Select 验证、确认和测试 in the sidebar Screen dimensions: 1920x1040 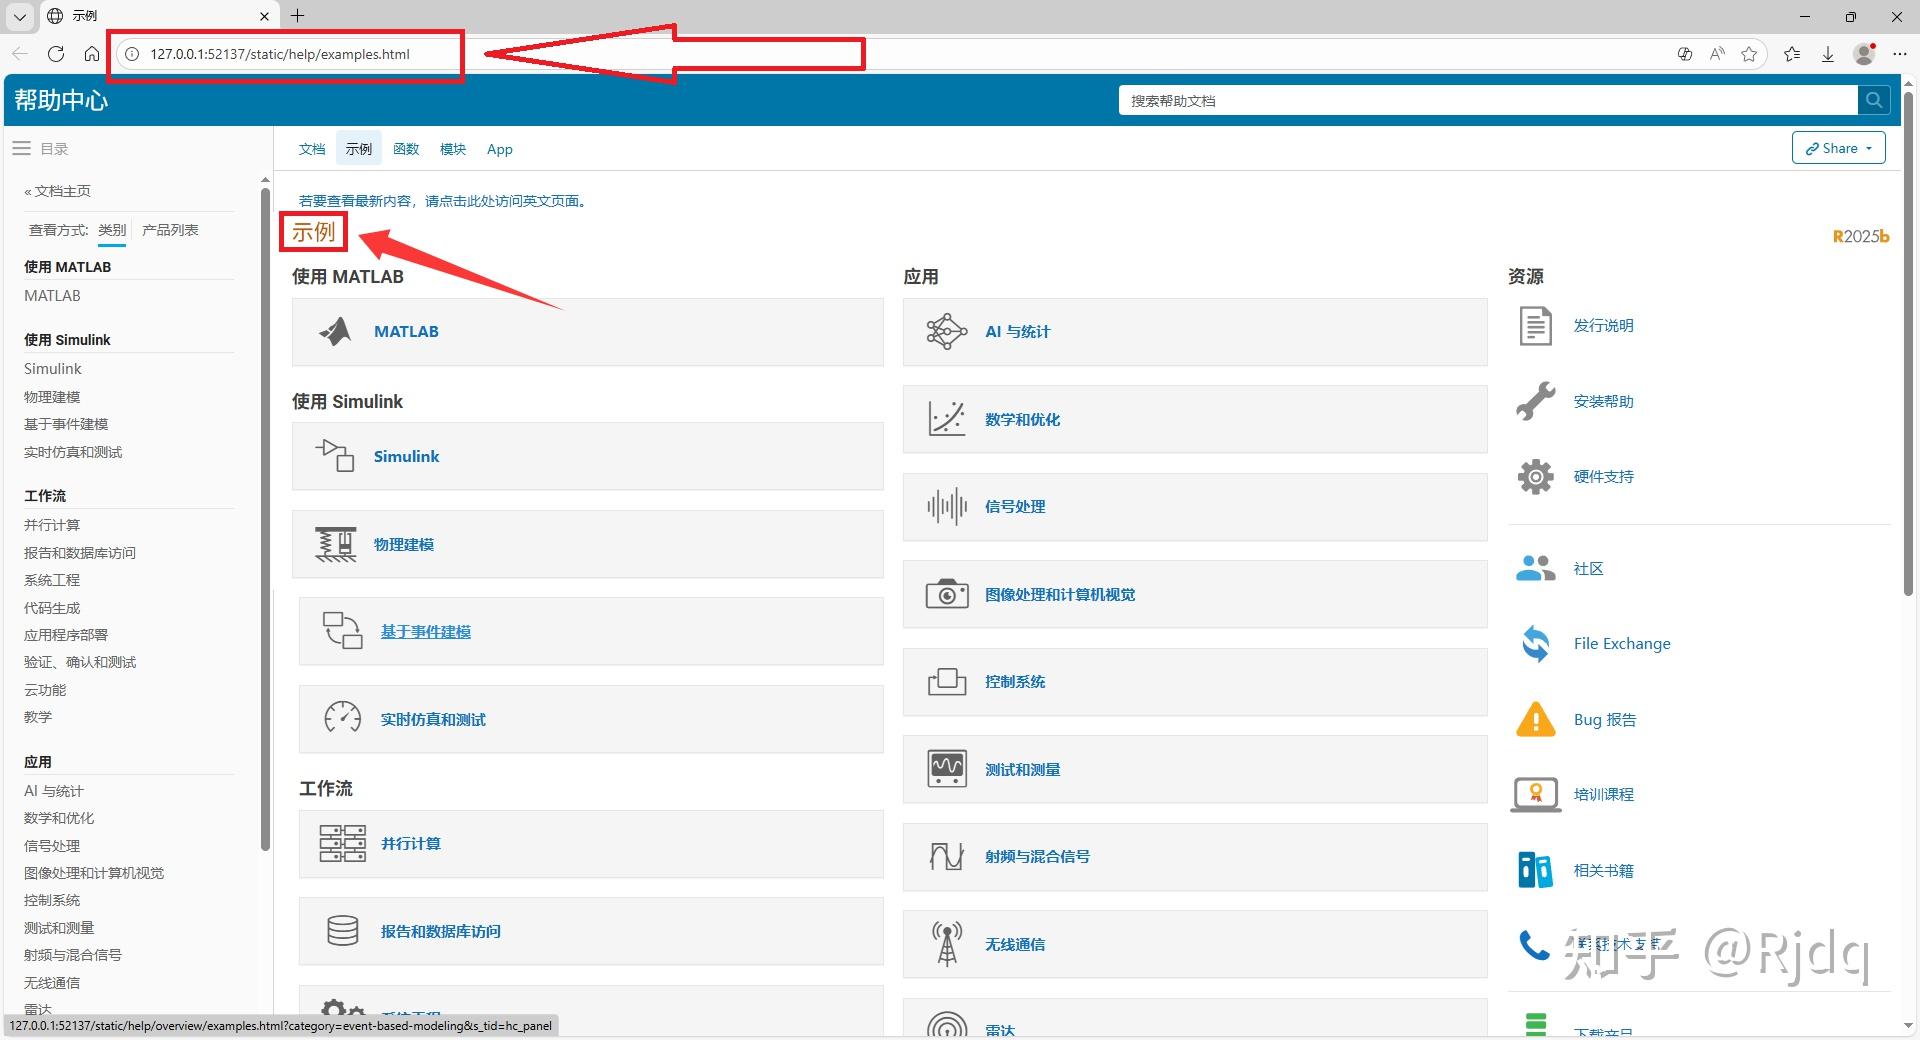pos(80,662)
